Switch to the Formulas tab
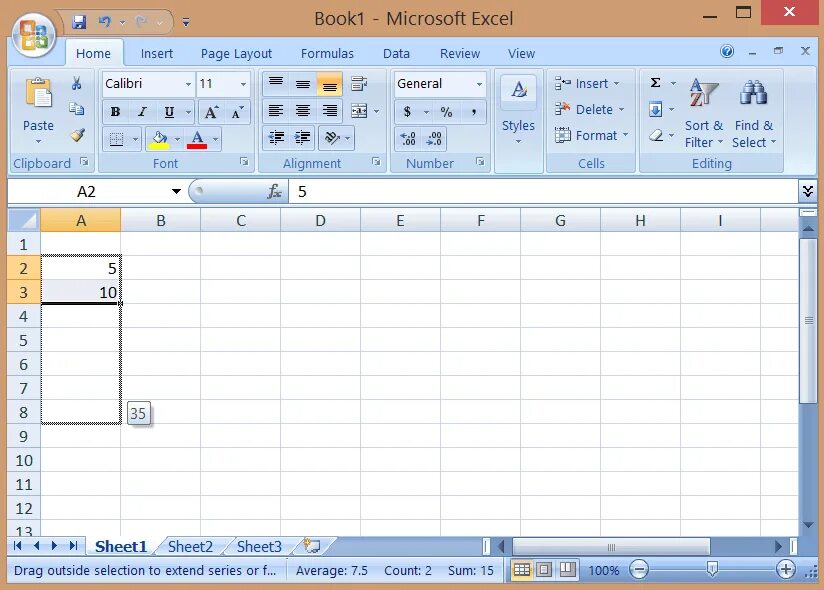The width and height of the screenshot is (824, 590). click(x=327, y=54)
